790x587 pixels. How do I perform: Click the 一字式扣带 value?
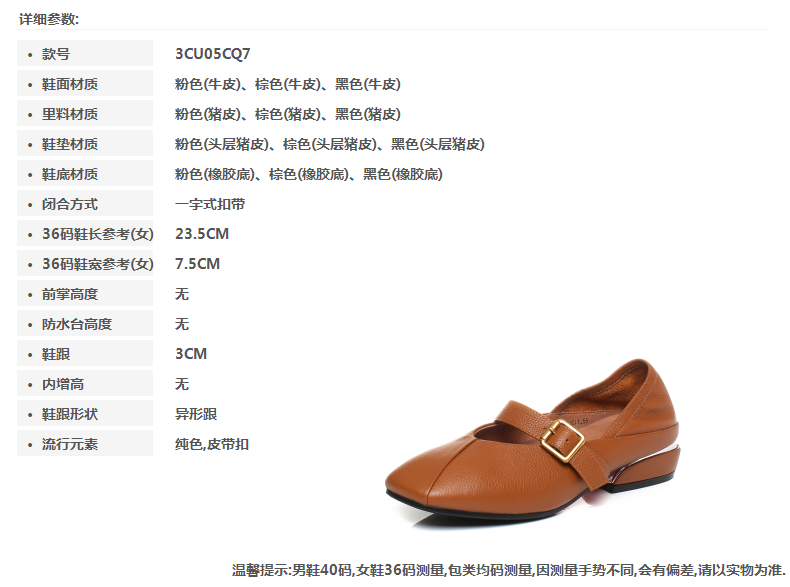pos(210,204)
